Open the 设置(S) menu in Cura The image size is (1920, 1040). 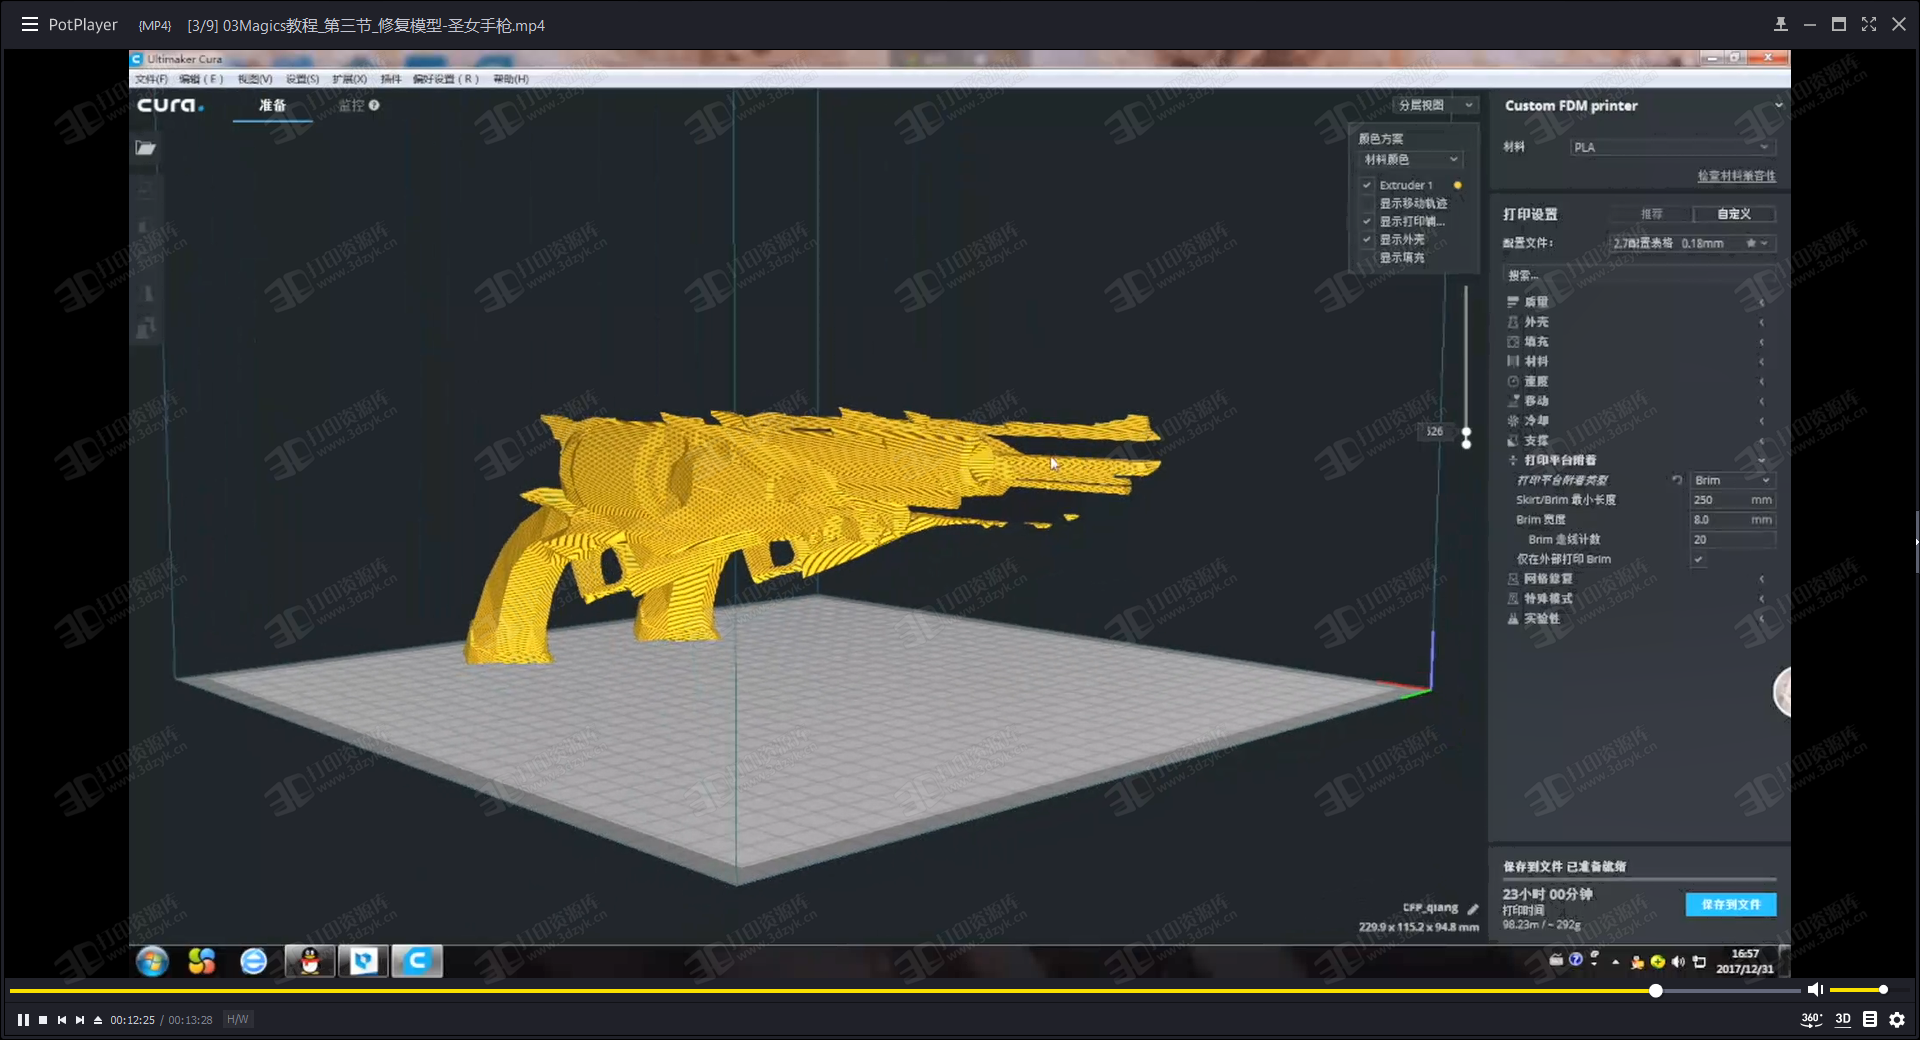(303, 79)
